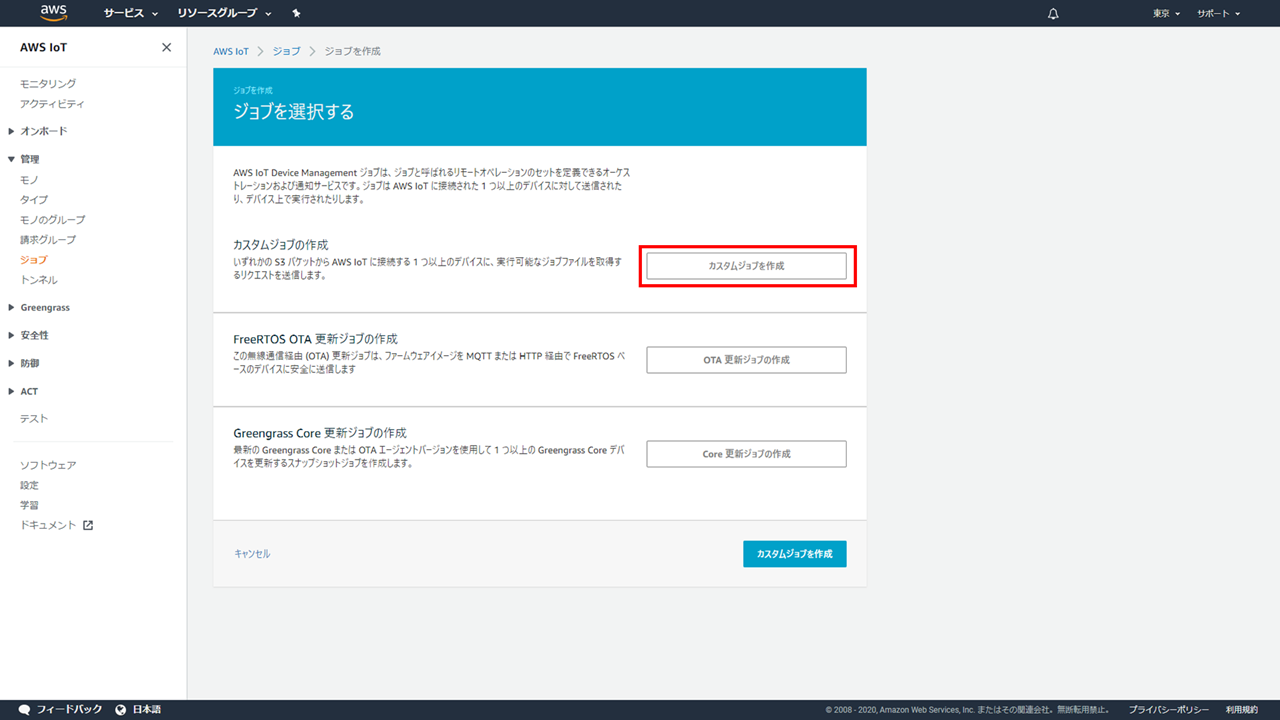Click the AWS logo in the header

pyautogui.click(x=53, y=13)
